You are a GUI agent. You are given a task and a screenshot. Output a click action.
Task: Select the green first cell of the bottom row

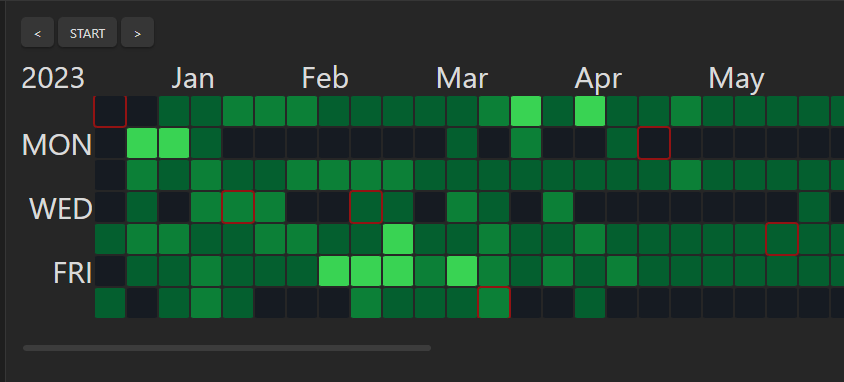pos(110,303)
